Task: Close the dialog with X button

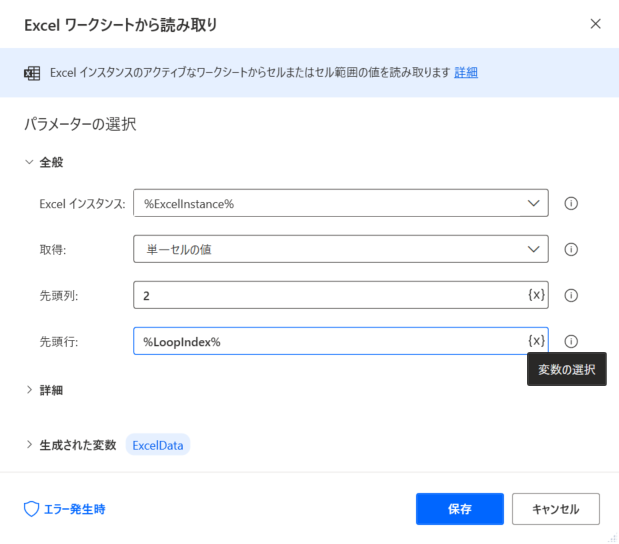Action: 595,24
